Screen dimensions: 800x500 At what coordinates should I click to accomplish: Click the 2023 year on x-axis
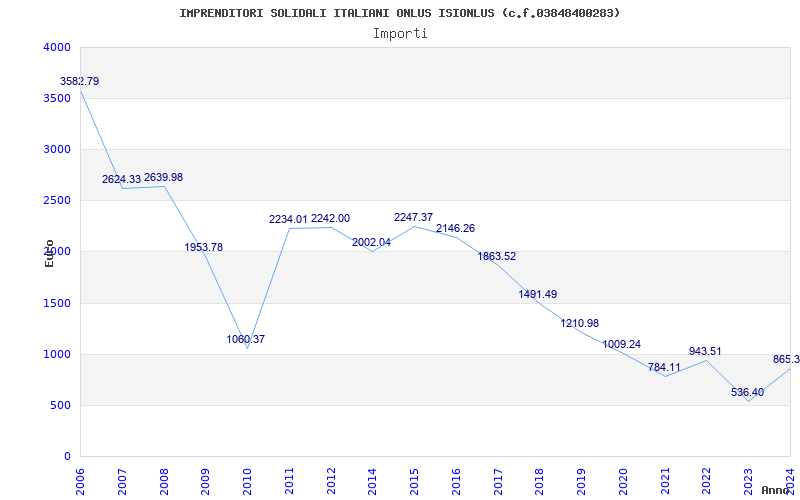tap(749, 479)
